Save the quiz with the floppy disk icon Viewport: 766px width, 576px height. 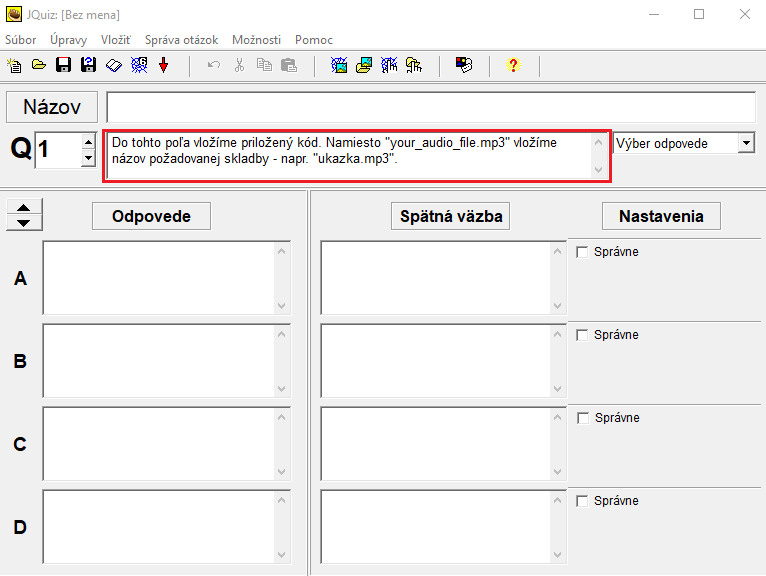point(63,66)
